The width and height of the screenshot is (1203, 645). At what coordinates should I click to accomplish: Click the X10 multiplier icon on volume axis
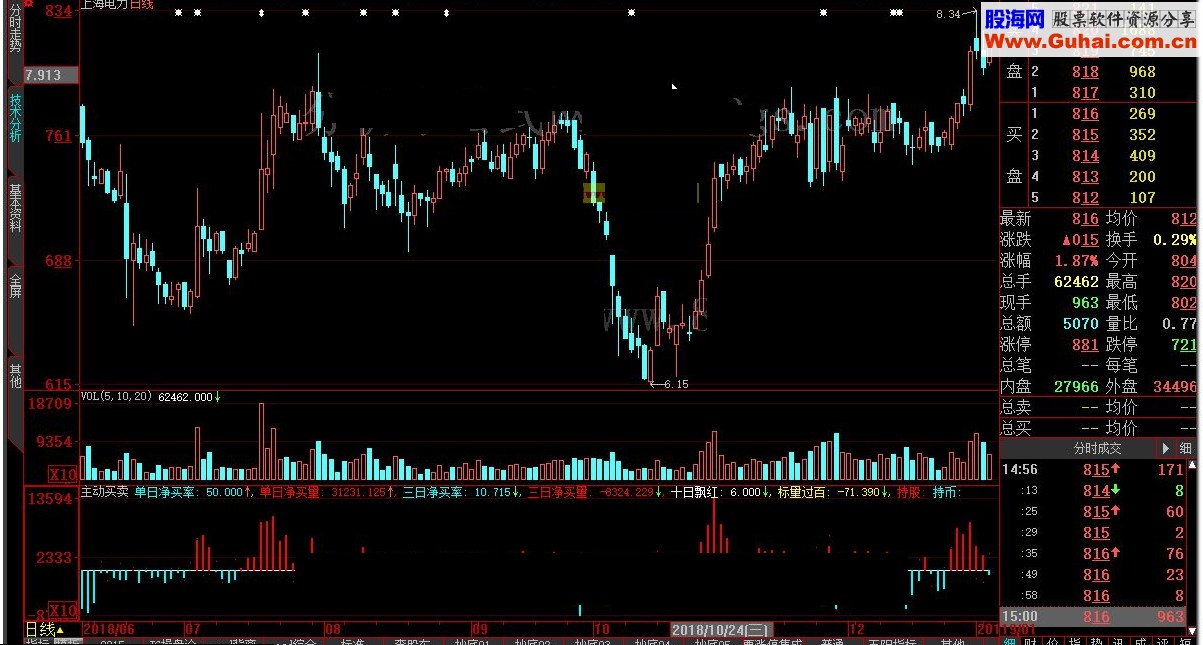click(64, 474)
